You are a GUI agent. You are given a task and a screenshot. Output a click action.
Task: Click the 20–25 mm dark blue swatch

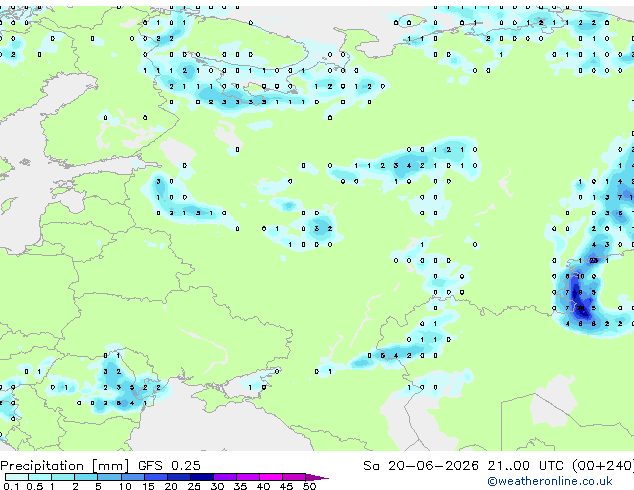[x=179, y=477]
